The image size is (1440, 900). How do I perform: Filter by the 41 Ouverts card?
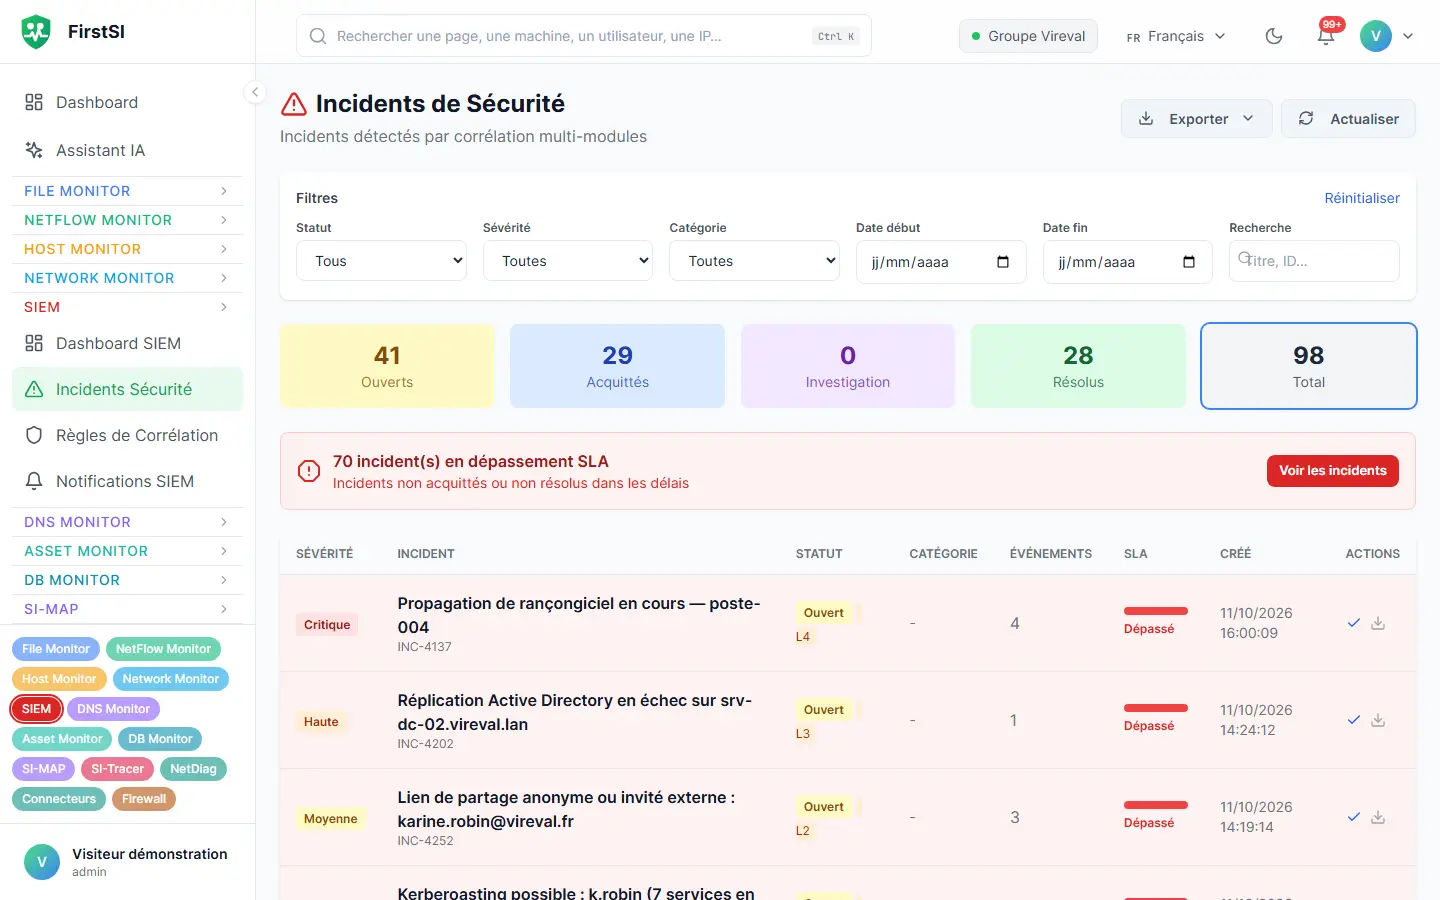(387, 366)
